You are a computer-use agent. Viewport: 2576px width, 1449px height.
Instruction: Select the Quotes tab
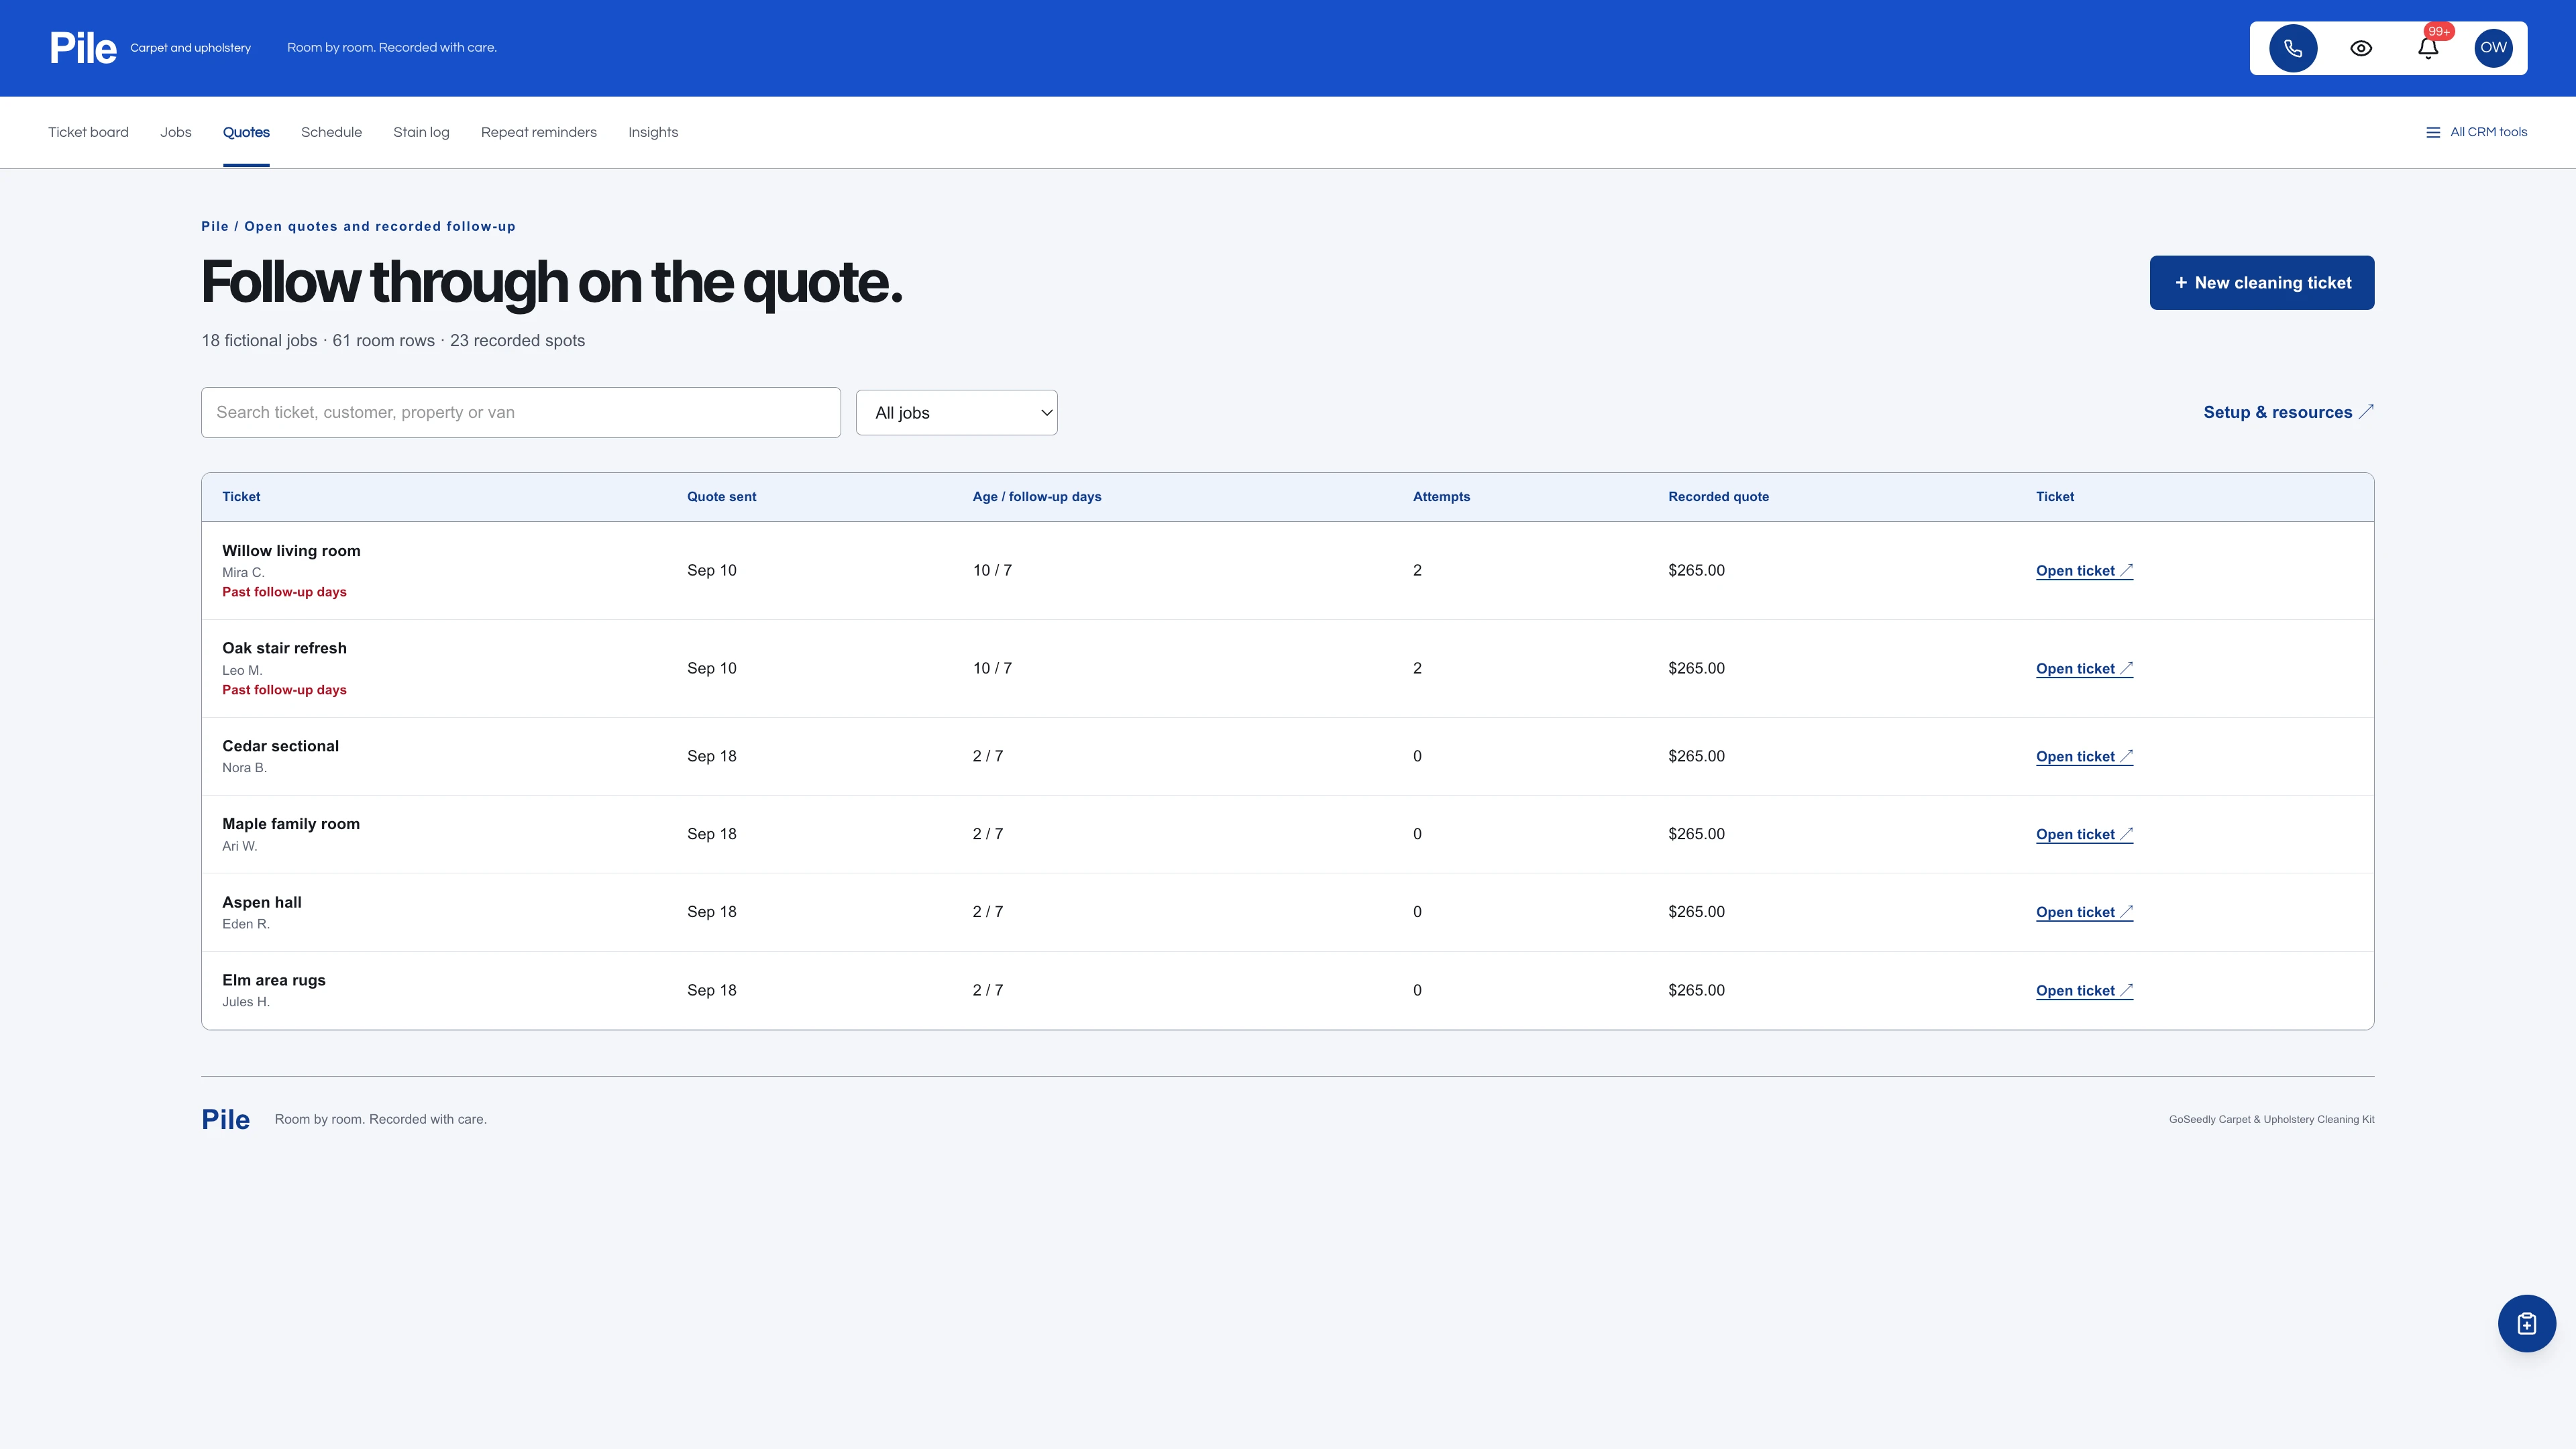tap(246, 132)
